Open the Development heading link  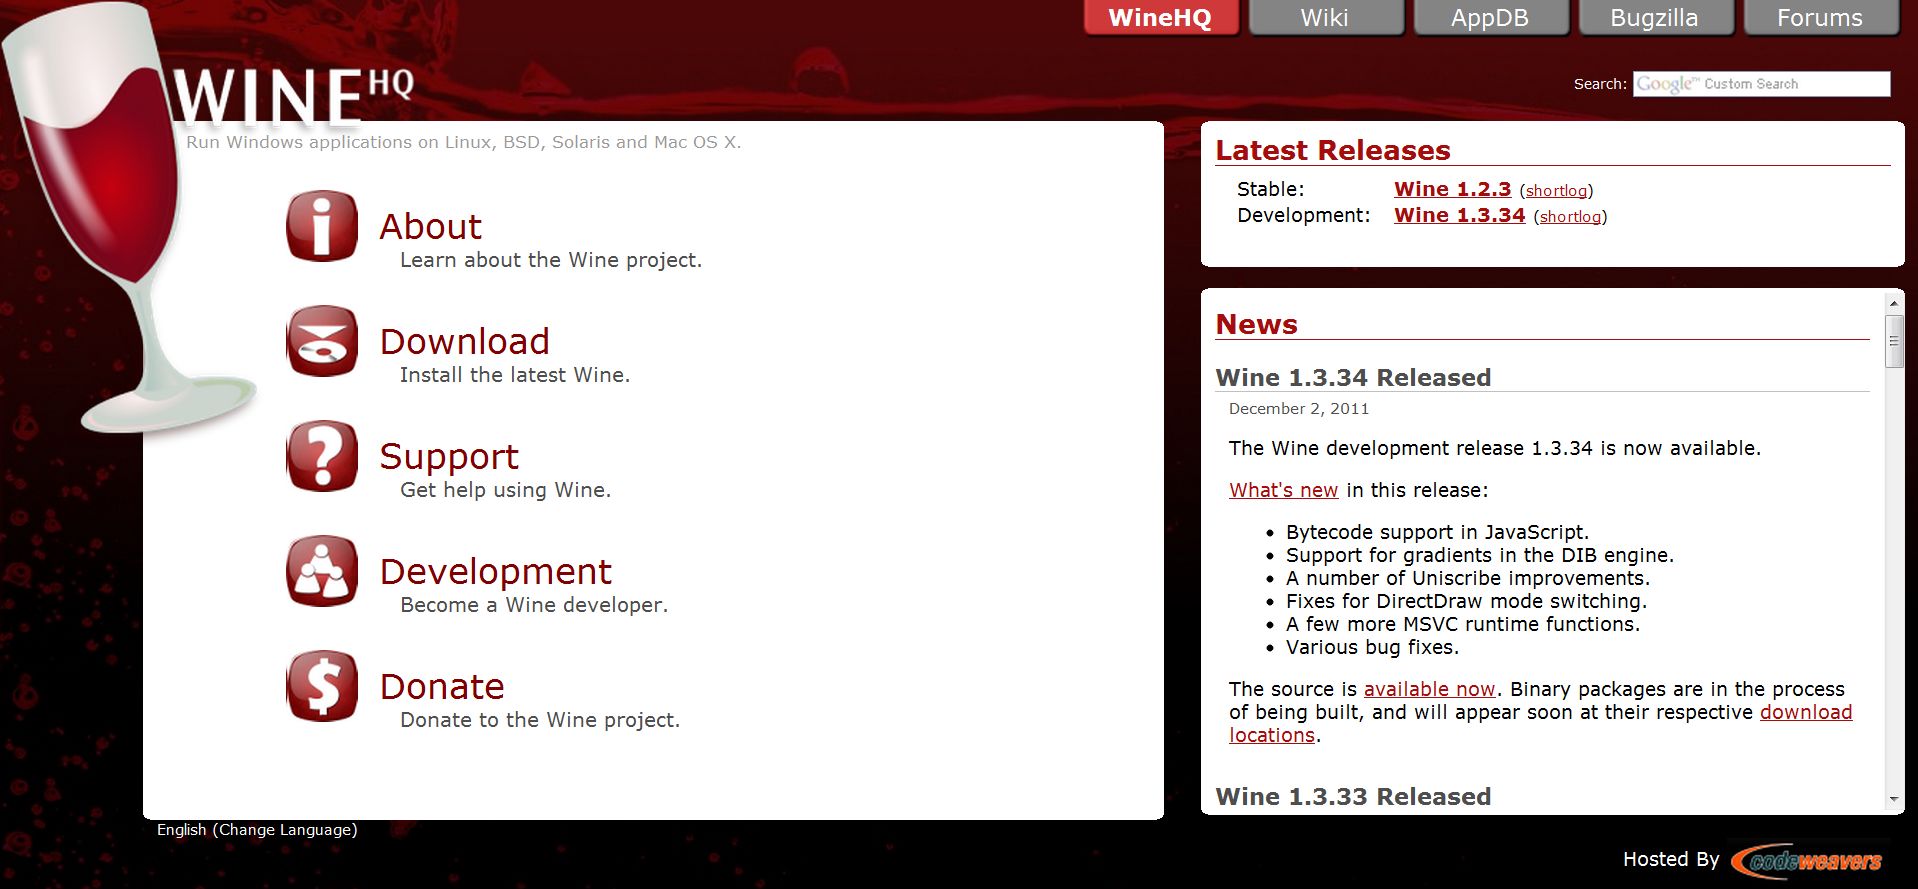(x=496, y=572)
